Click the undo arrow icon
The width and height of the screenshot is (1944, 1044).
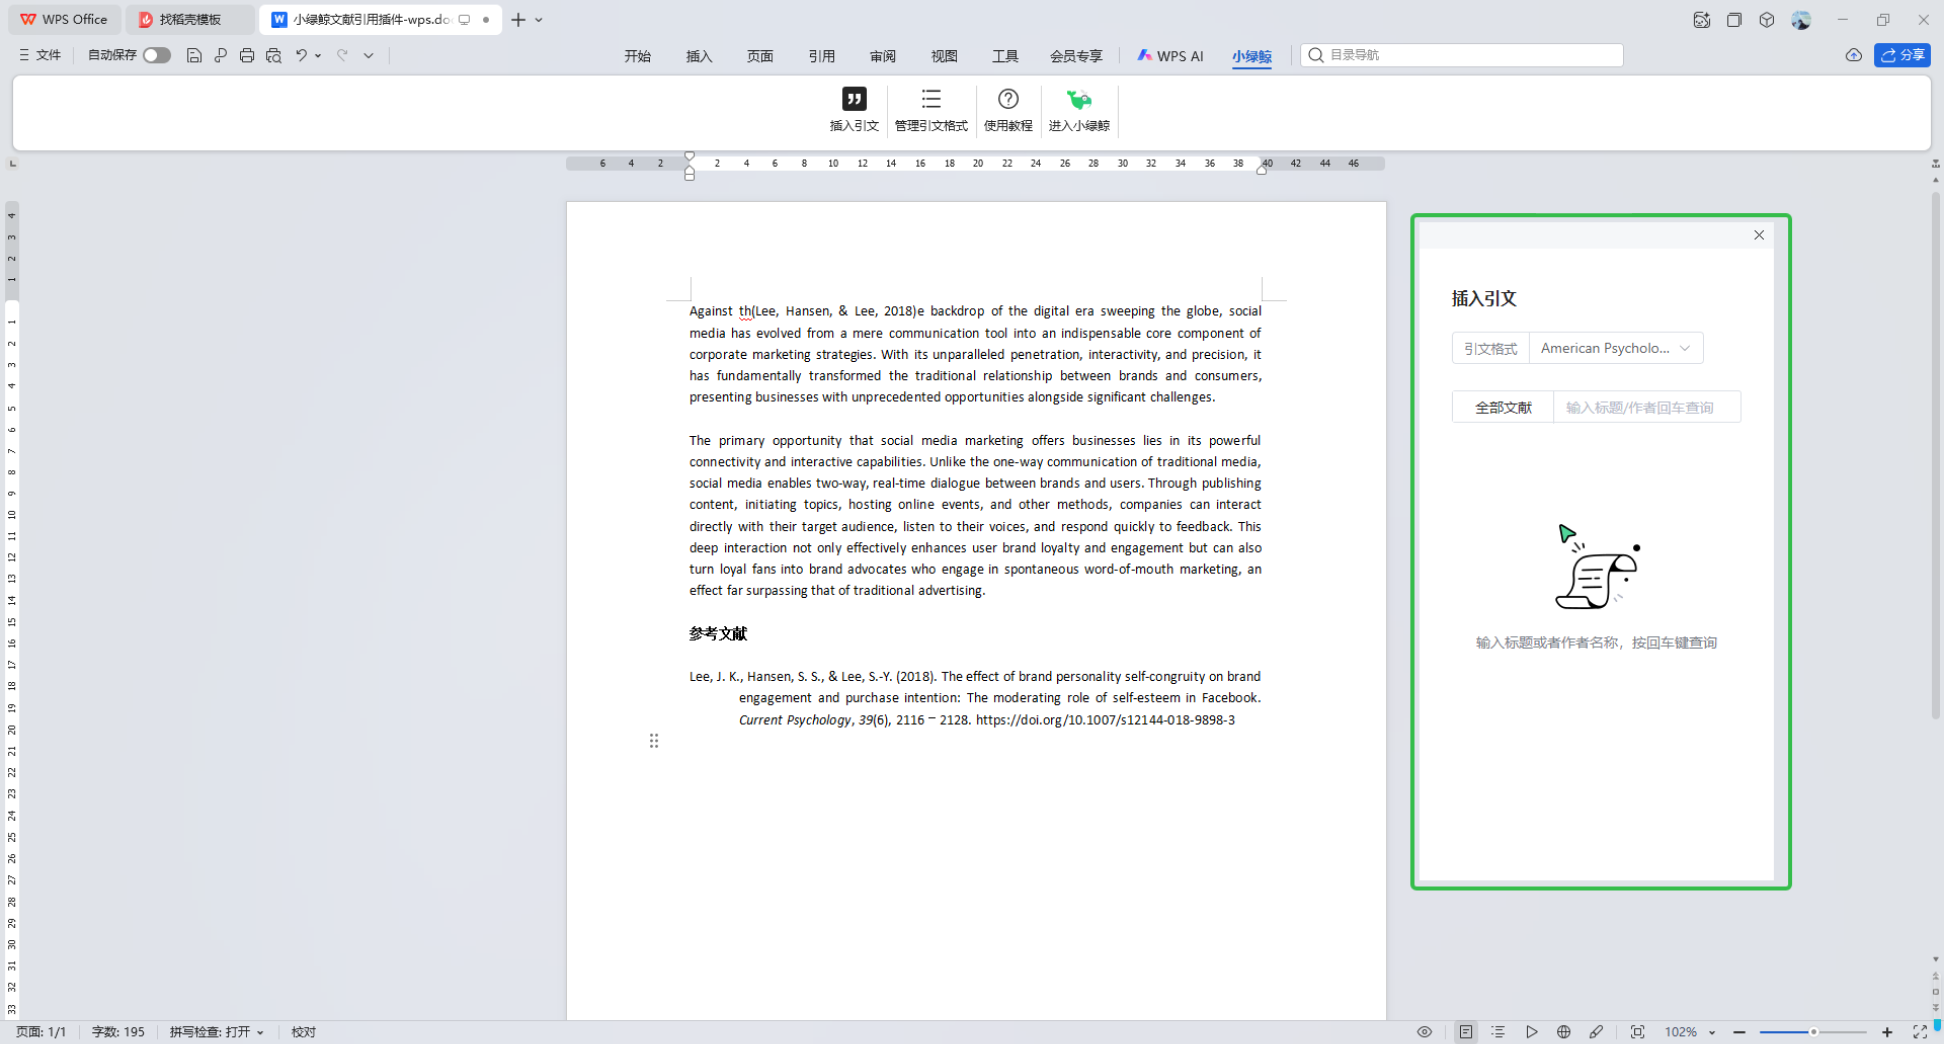(x=300, y=56)
